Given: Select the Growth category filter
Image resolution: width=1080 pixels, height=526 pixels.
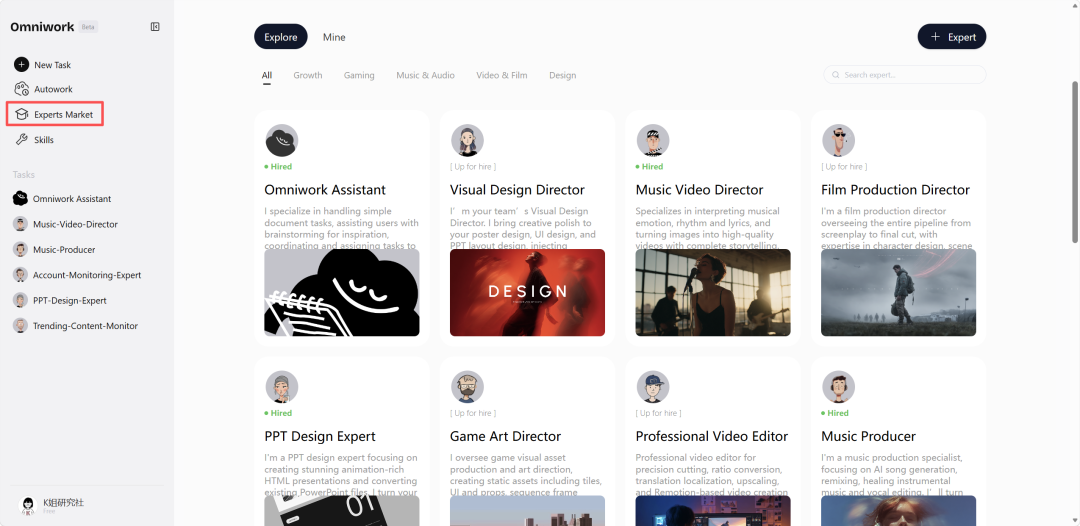Looking at the screenshot, I should 308,75.
